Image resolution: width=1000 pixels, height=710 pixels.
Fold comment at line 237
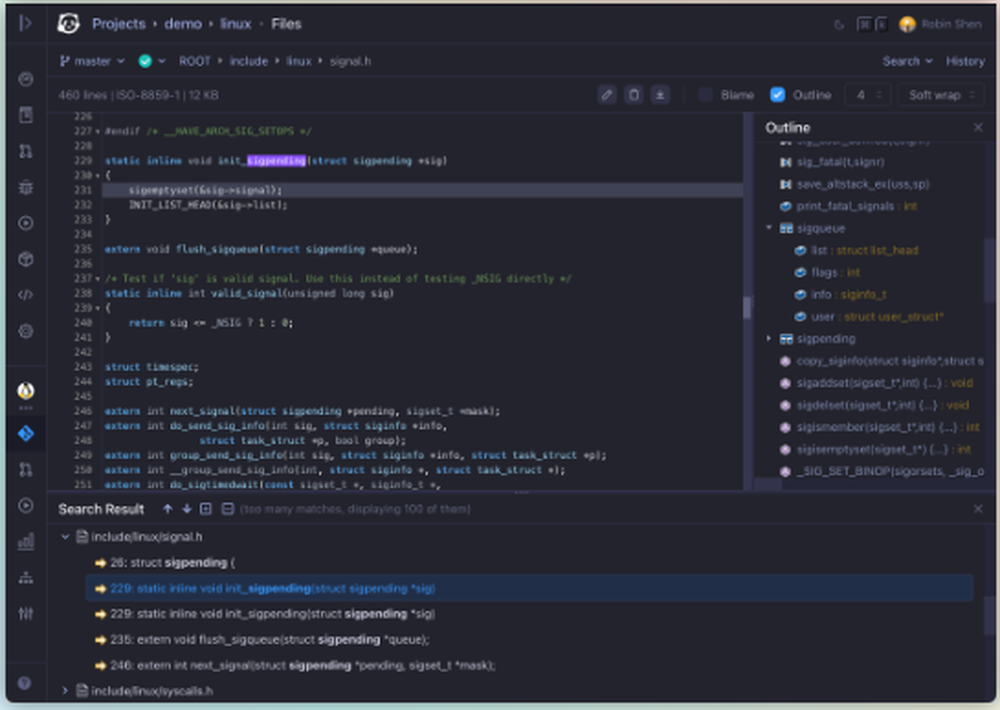98,279
